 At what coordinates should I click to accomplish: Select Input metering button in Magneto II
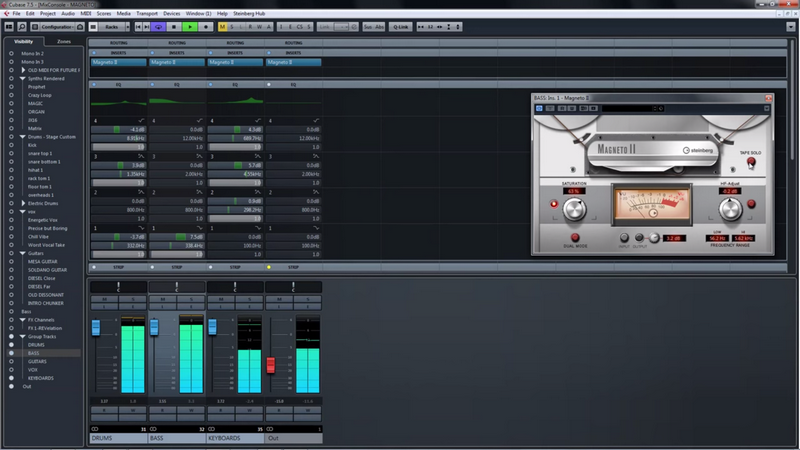tap(624, 238)
